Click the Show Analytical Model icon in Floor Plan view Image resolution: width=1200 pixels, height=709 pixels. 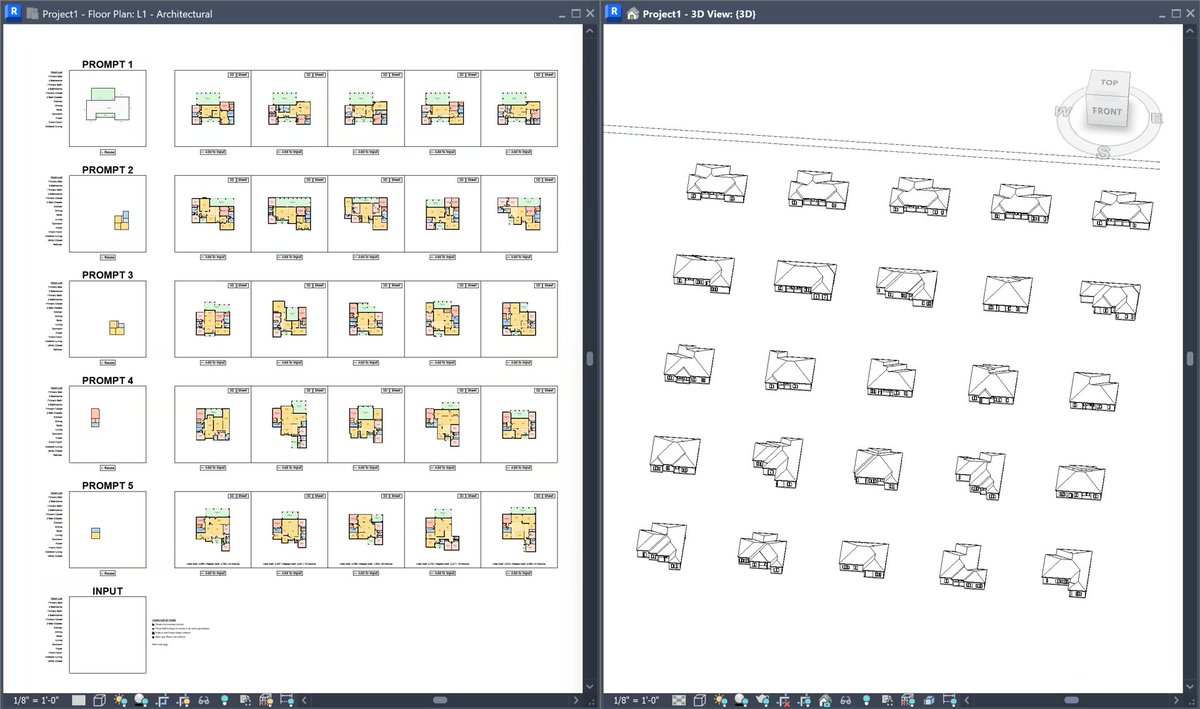266,700
